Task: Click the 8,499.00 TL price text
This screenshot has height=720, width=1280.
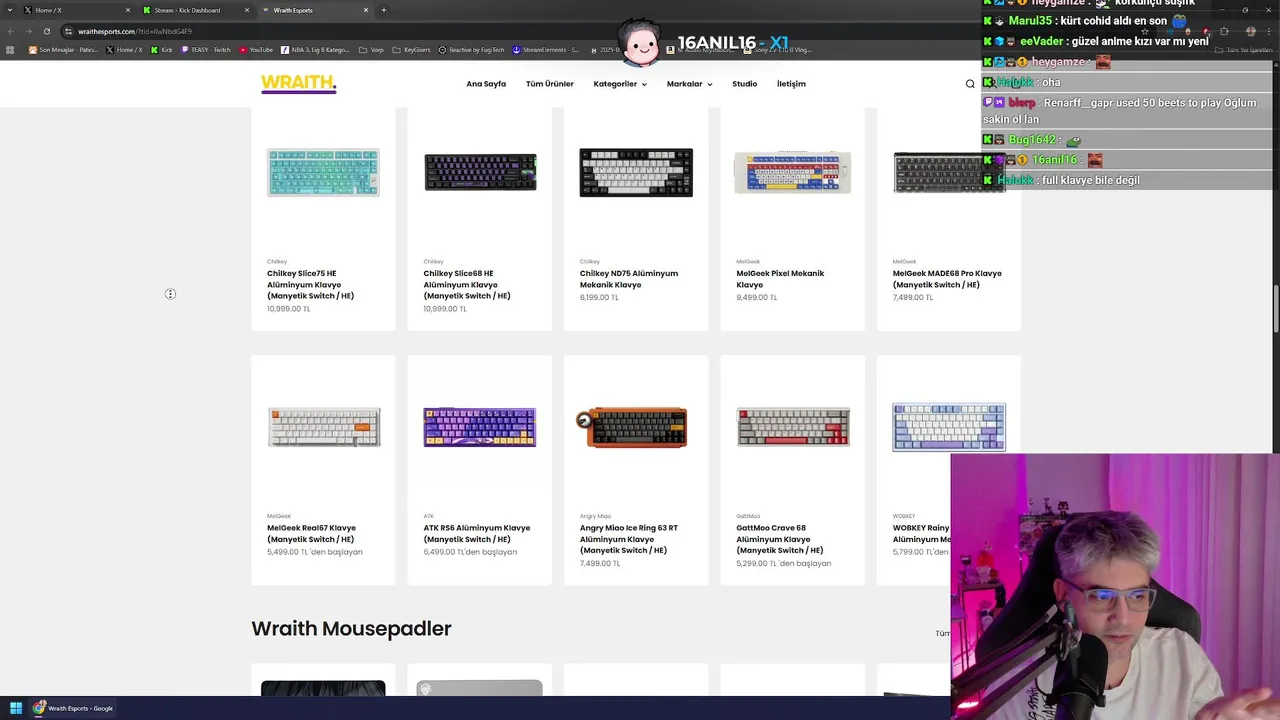Action: coord(757,297)
